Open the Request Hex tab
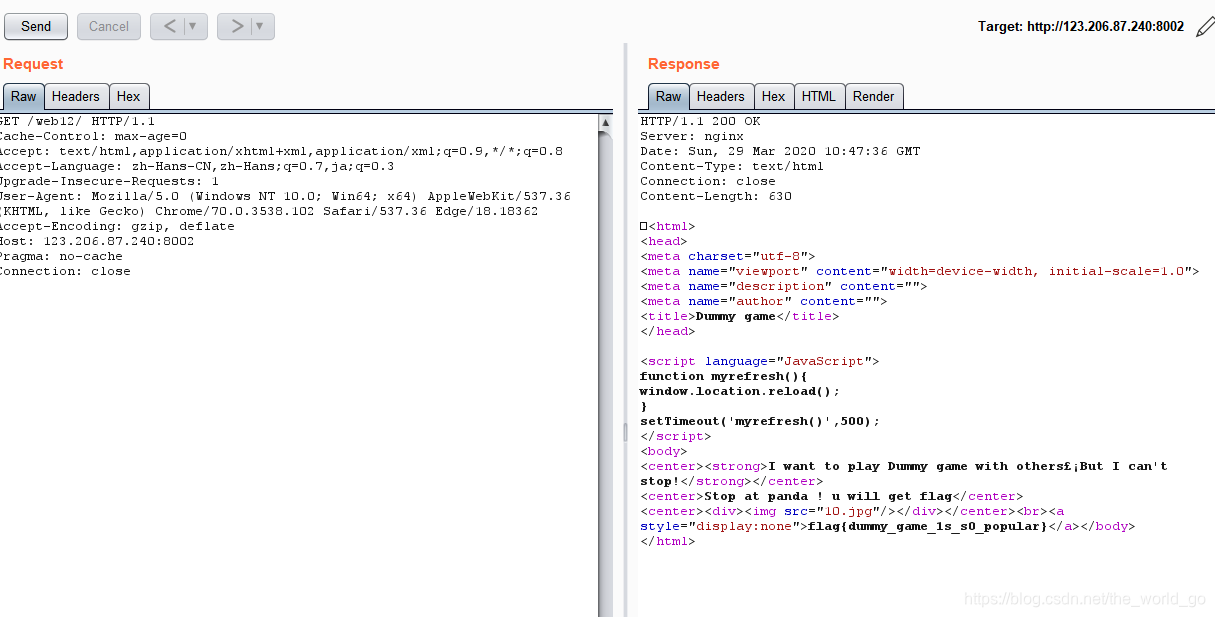 [x=129, y=97]
